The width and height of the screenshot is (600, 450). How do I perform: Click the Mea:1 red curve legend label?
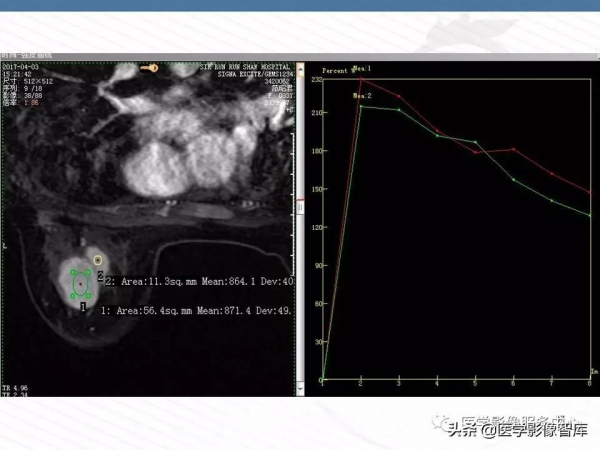[360, 68]
